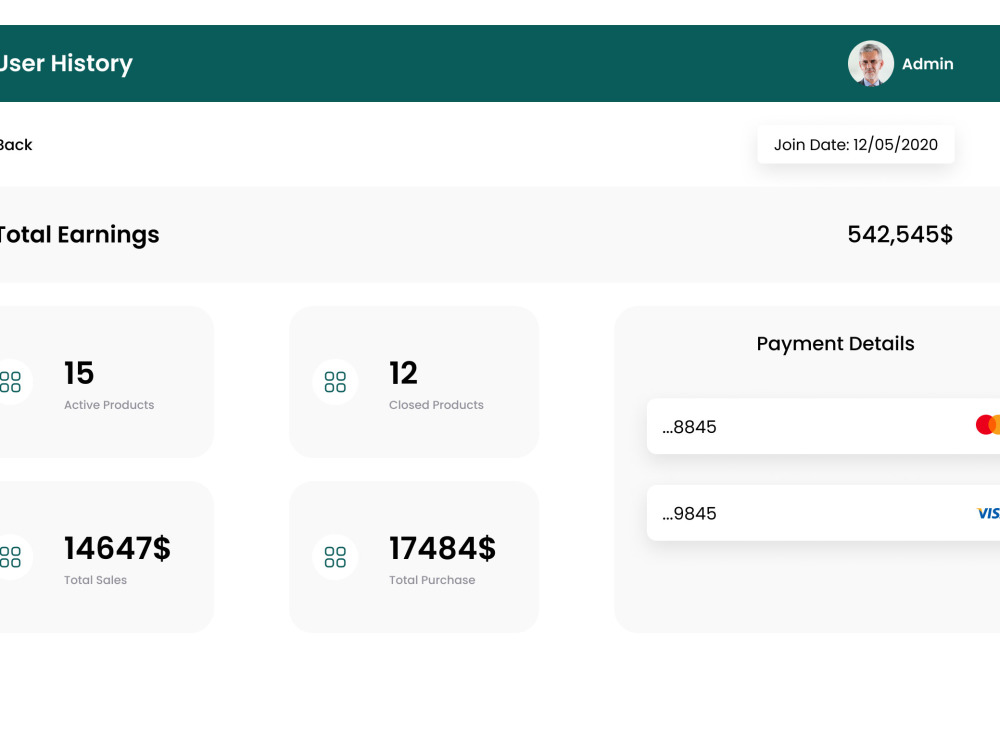Select the Mastercard logo on card 8845
The image size is (1000, 750).
click(988, 425)
